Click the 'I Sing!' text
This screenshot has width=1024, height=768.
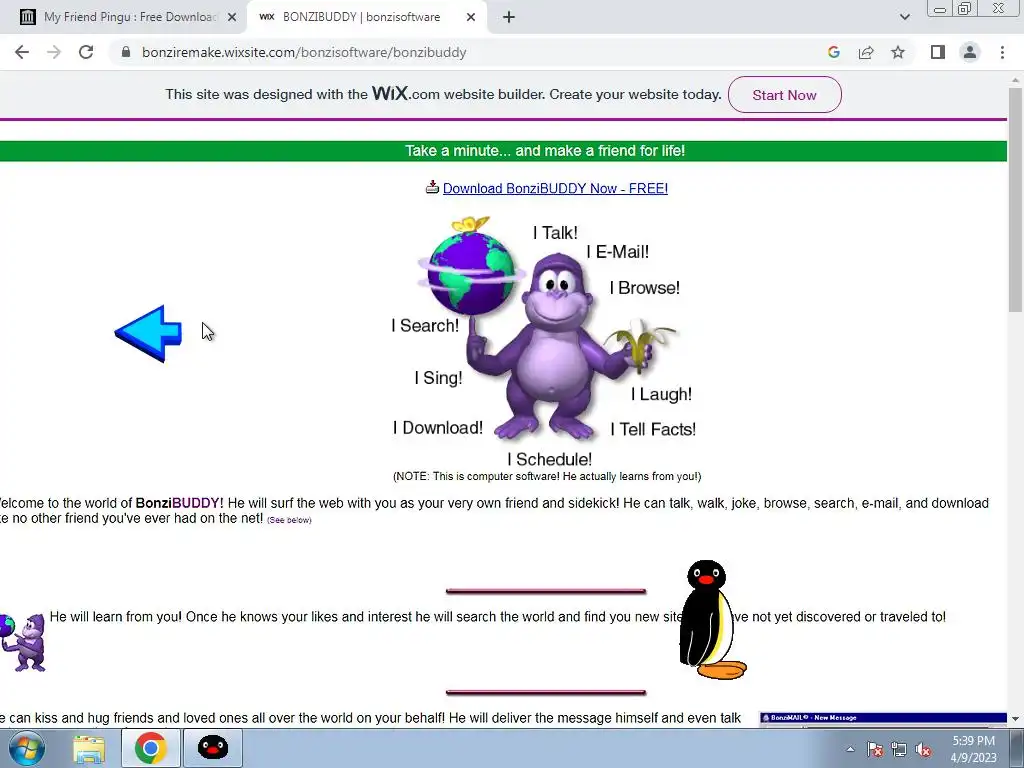click(438, 378)
